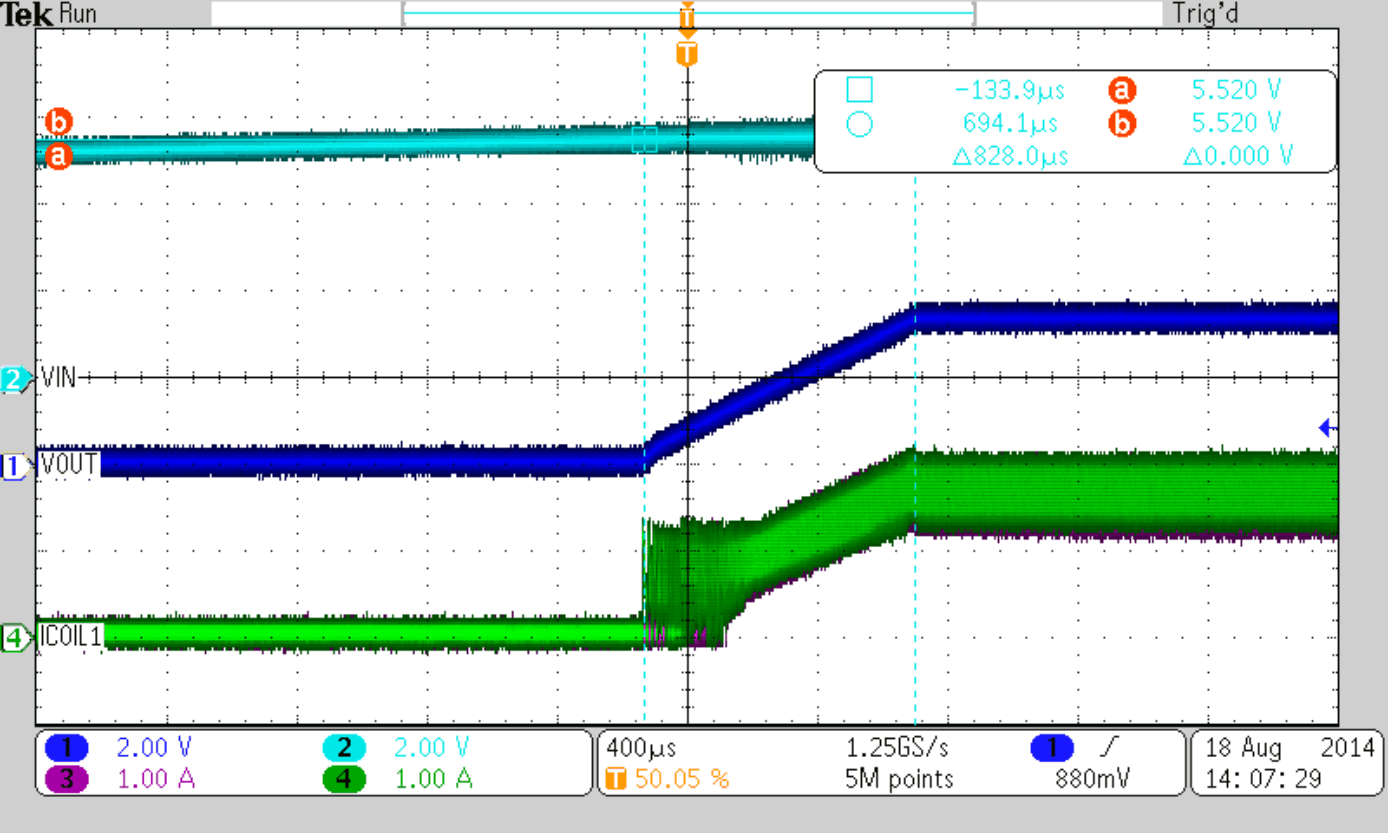Click channel 3 badge in scale readout
Screen dimensions: 1388x833
point(67,779)
